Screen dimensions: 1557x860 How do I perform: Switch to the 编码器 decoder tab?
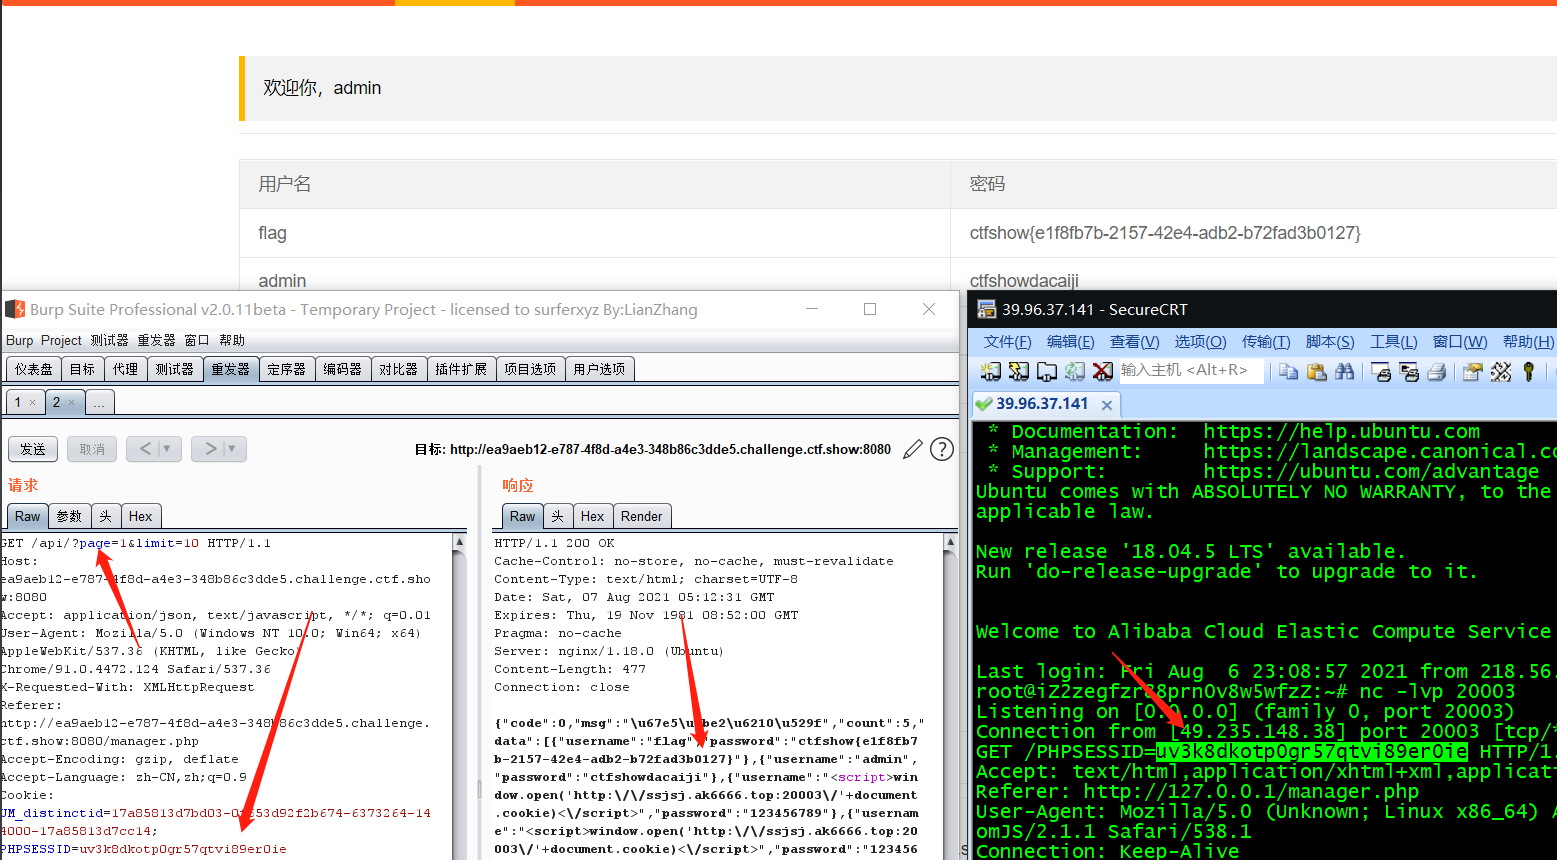click(x=342, y=369)
